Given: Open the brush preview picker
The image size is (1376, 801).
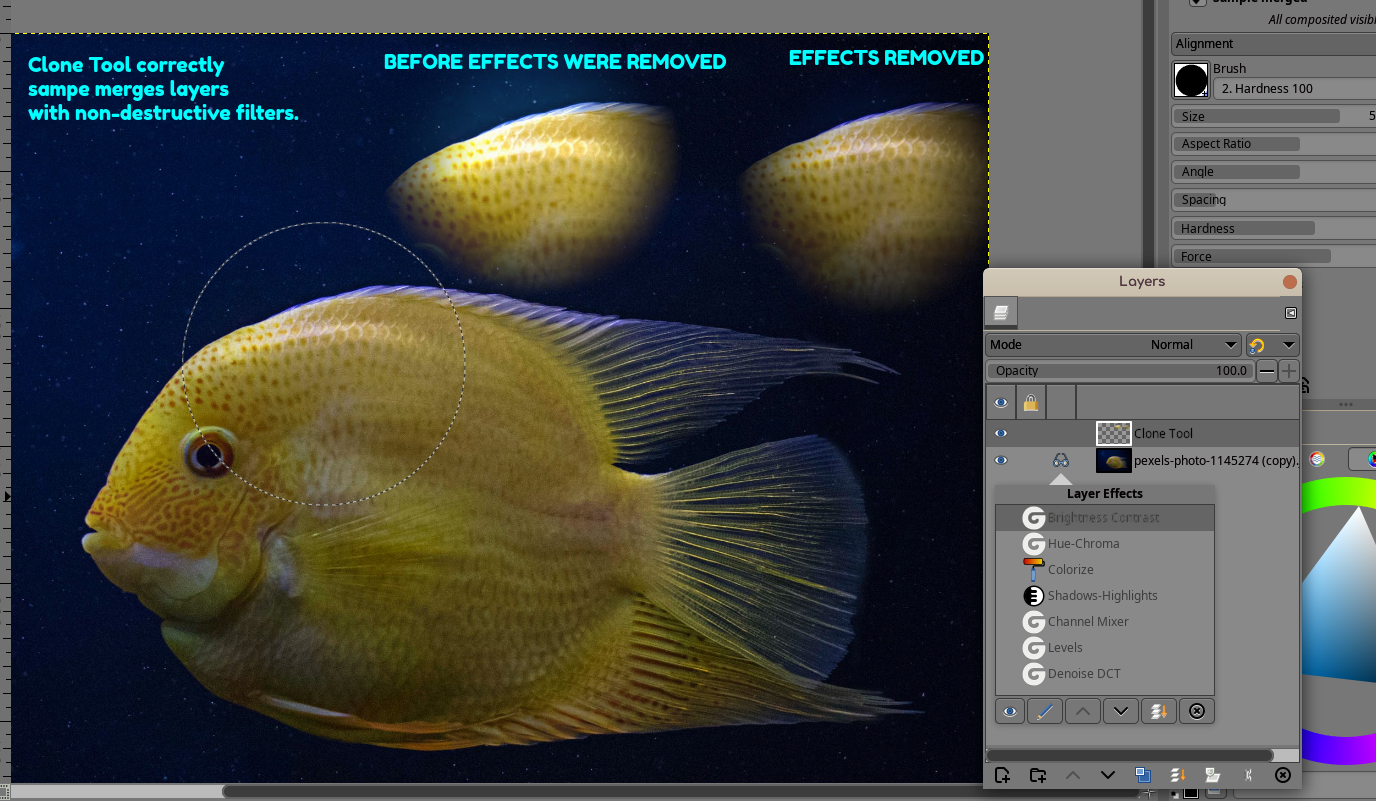Looking at the screenshot, I should coord(1191,80).
